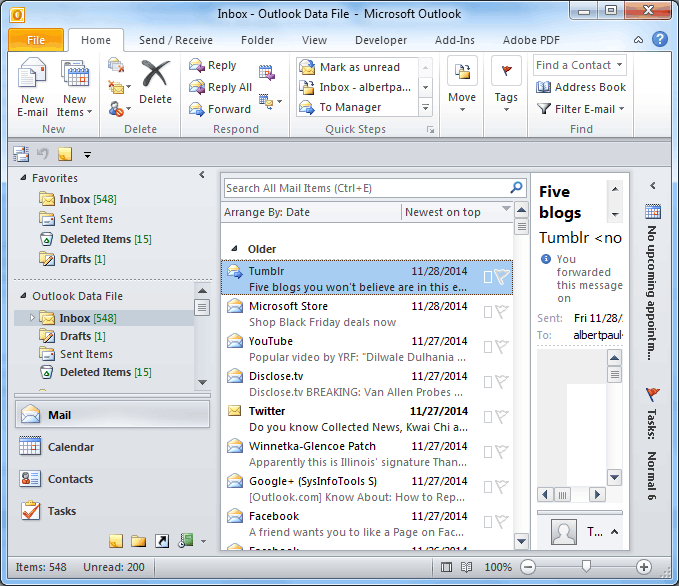Viewport: 679px width, 586px height.
Task: Click the large Delete X icon
Action: point(155,74)
